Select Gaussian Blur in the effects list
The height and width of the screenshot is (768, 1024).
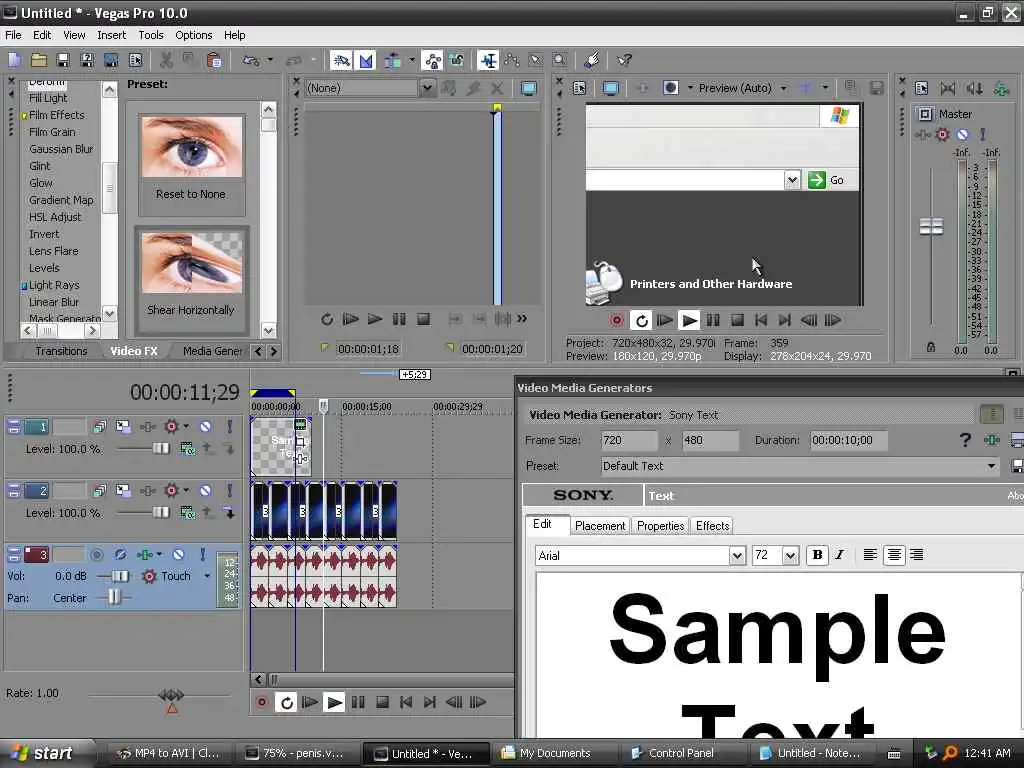click(61, 149)
